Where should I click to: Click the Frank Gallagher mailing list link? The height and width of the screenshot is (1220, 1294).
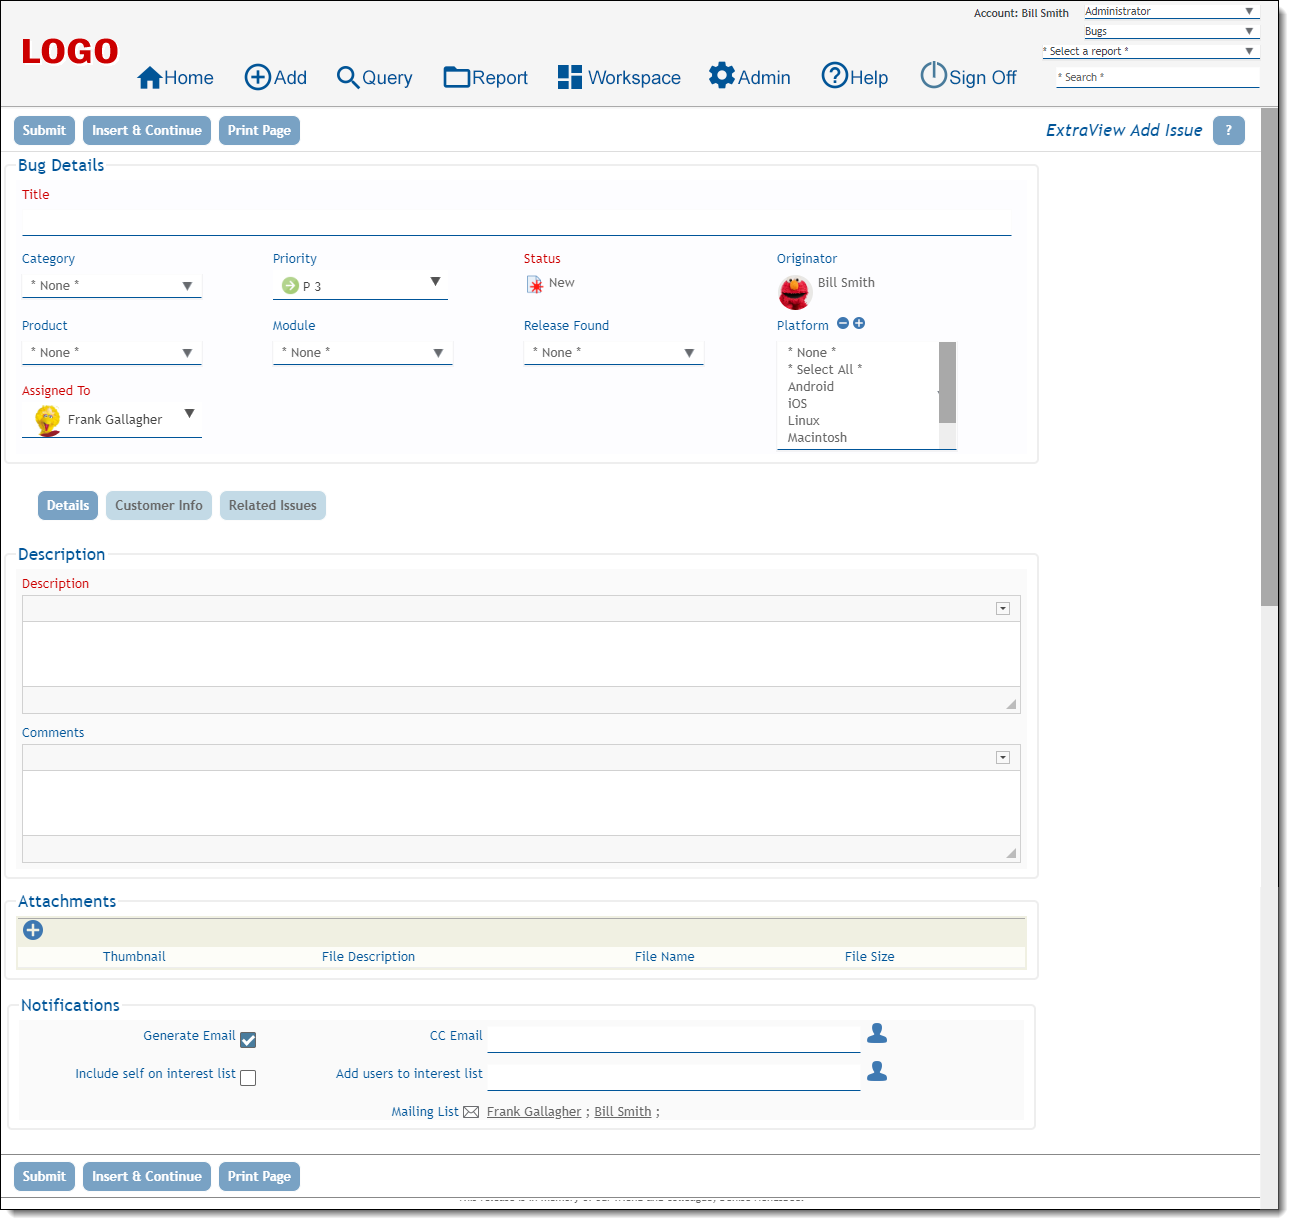tap(533, 1112)
